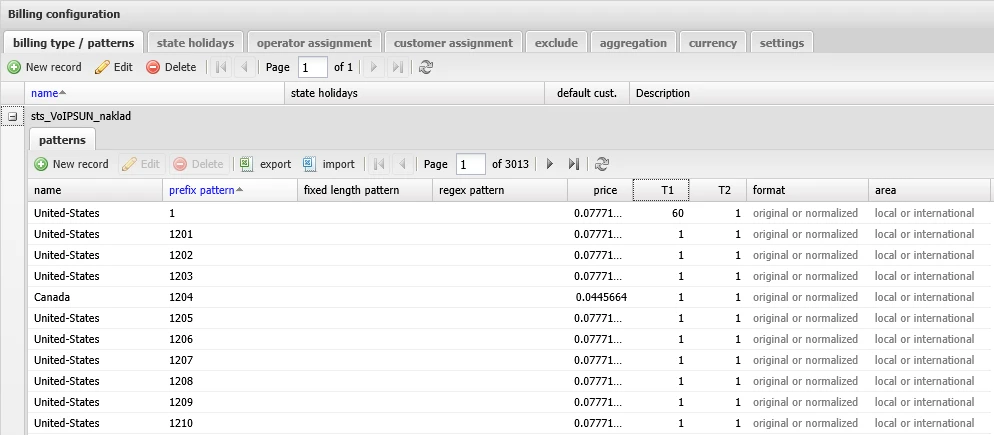The width and height of the screenshot is (994, 435).
Task: Click prefix pattern cell 1208
Action: point(229,381)
